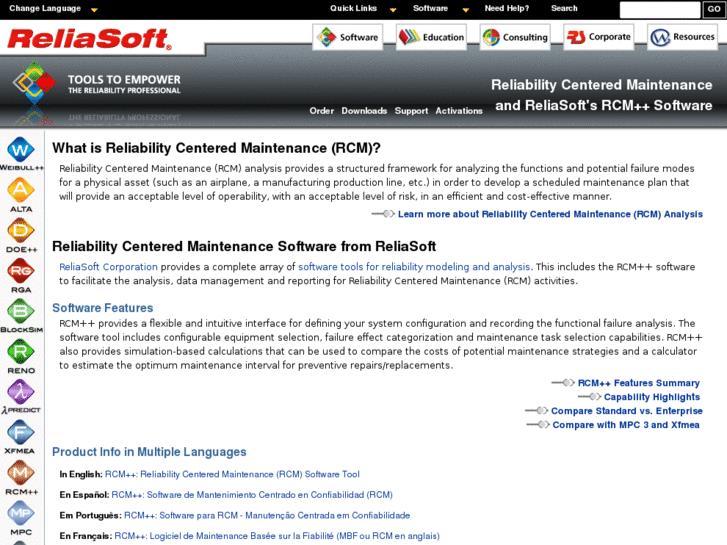
Task: Click arrow bullet beside Learn more about RCM
Action: [x=383, y=214]
